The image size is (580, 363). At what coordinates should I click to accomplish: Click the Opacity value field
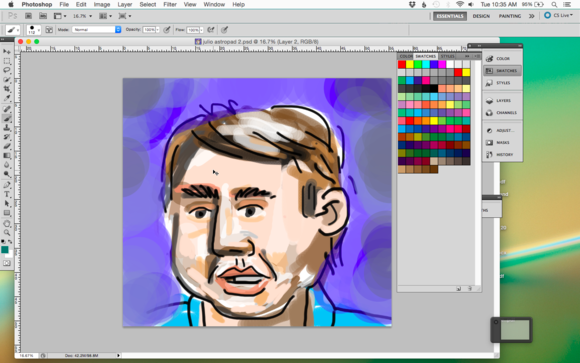149,30
